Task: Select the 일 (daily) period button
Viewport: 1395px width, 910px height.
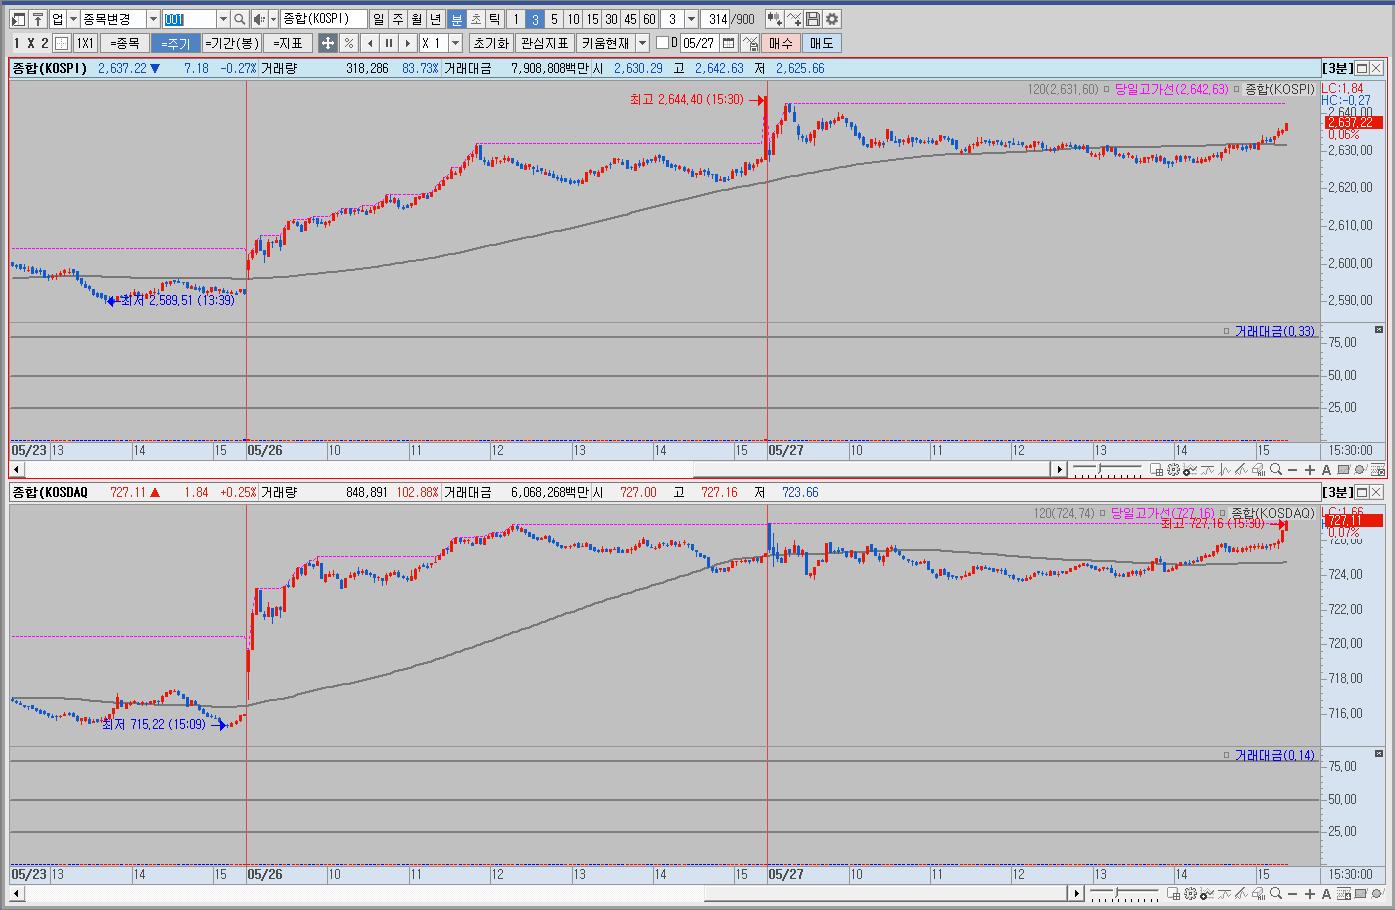Action: (378, 19)
